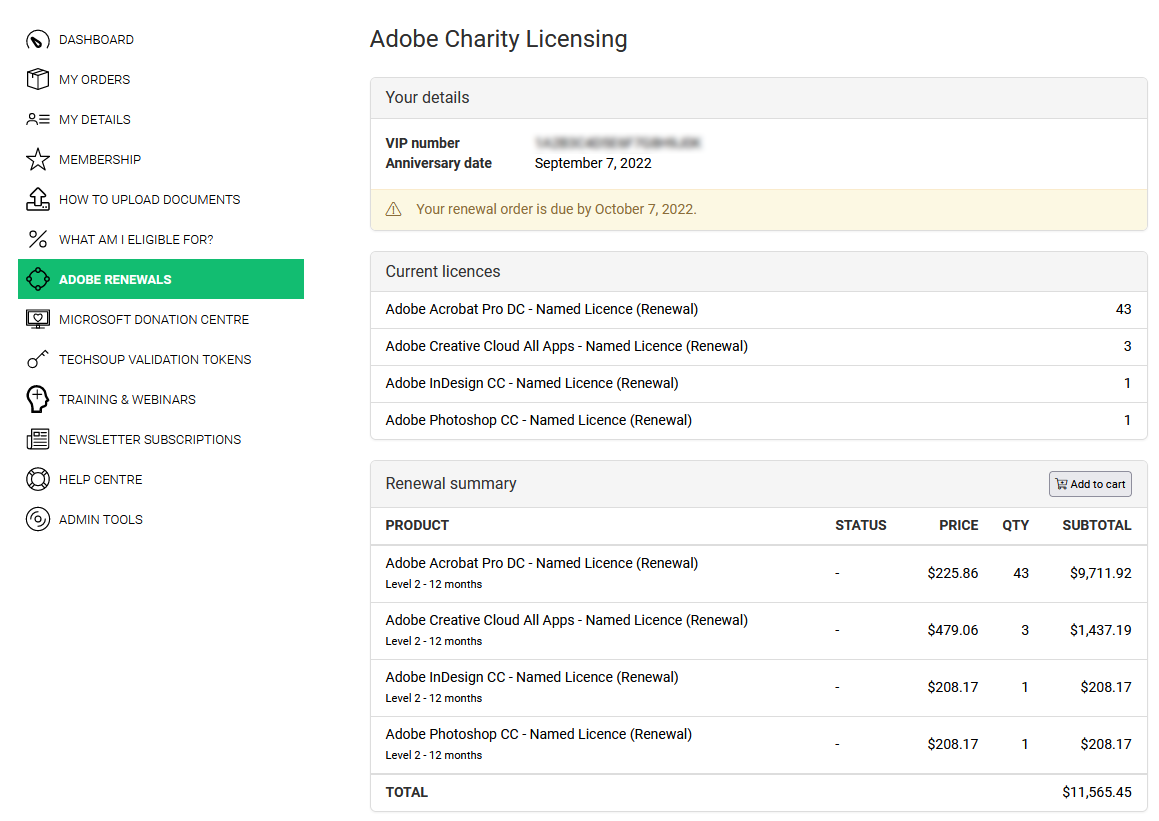Viewport: 1159px width, 821px height.
Task: Click the Microsoft Donation Centre monitor icon
Action: 38,318
